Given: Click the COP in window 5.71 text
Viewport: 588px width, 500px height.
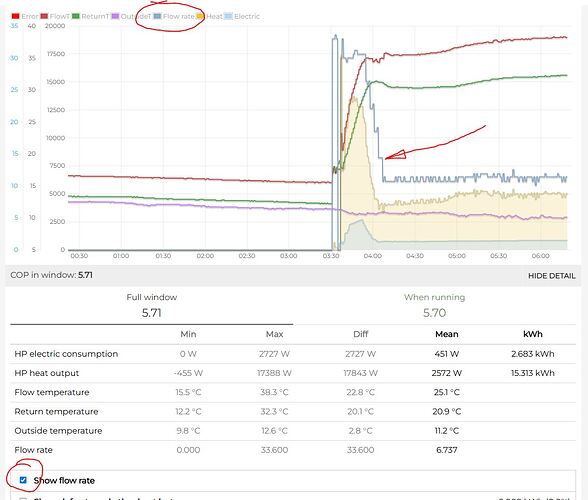Looking at the screenshot, I should (x=51, y=275).
